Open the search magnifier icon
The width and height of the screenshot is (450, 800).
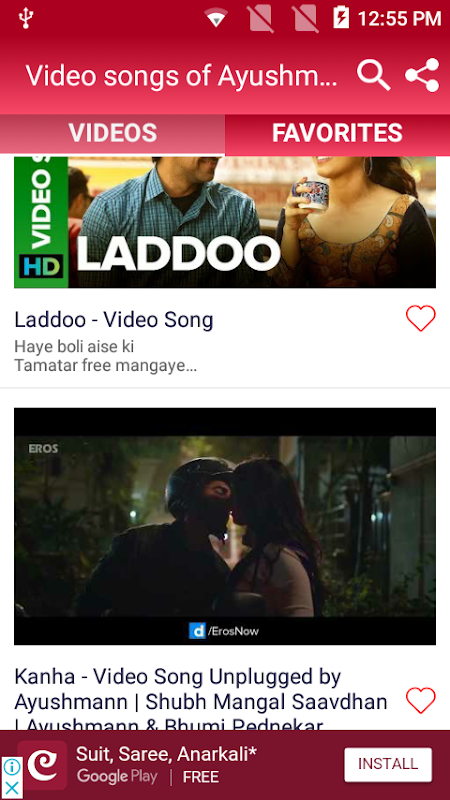373,75
